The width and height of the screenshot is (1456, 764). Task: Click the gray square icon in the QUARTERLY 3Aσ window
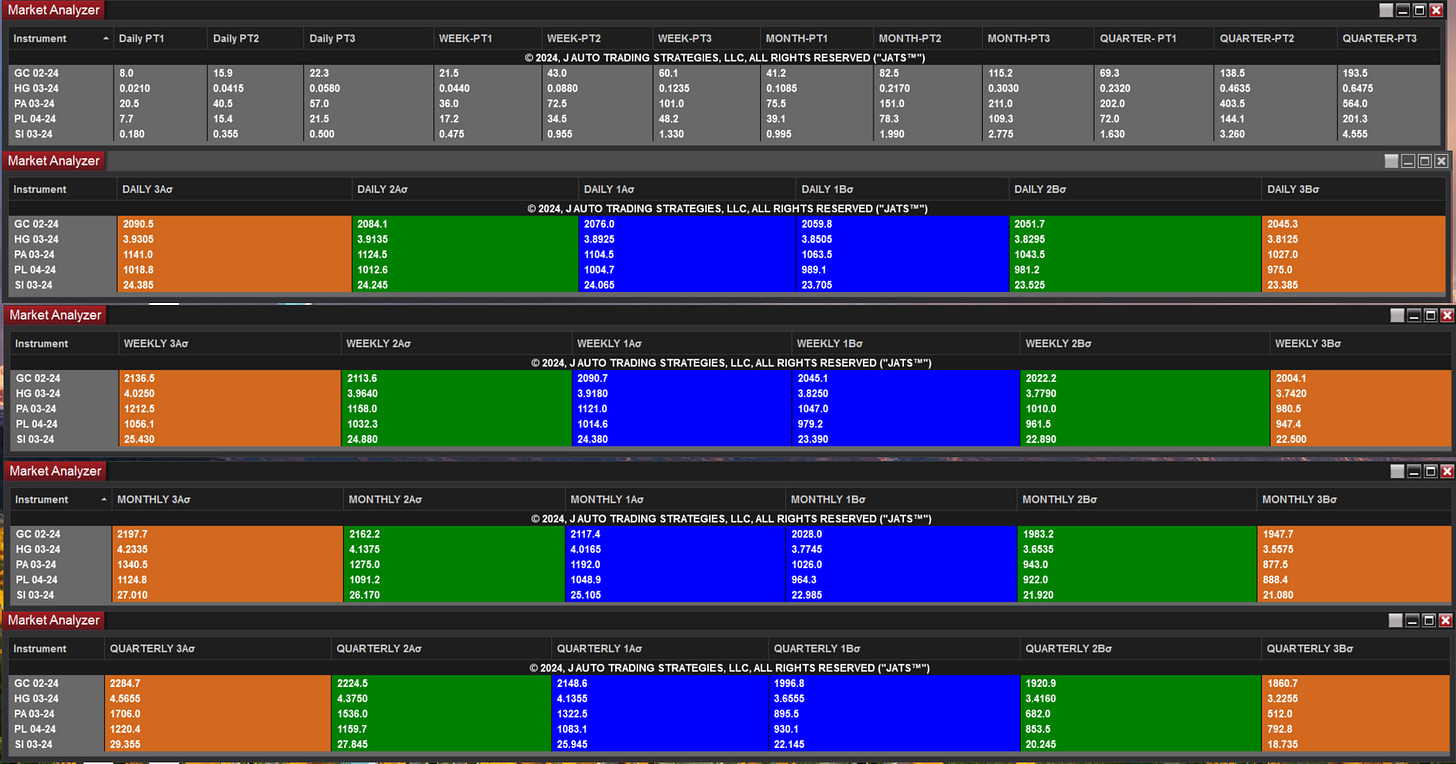[1396, 621]
